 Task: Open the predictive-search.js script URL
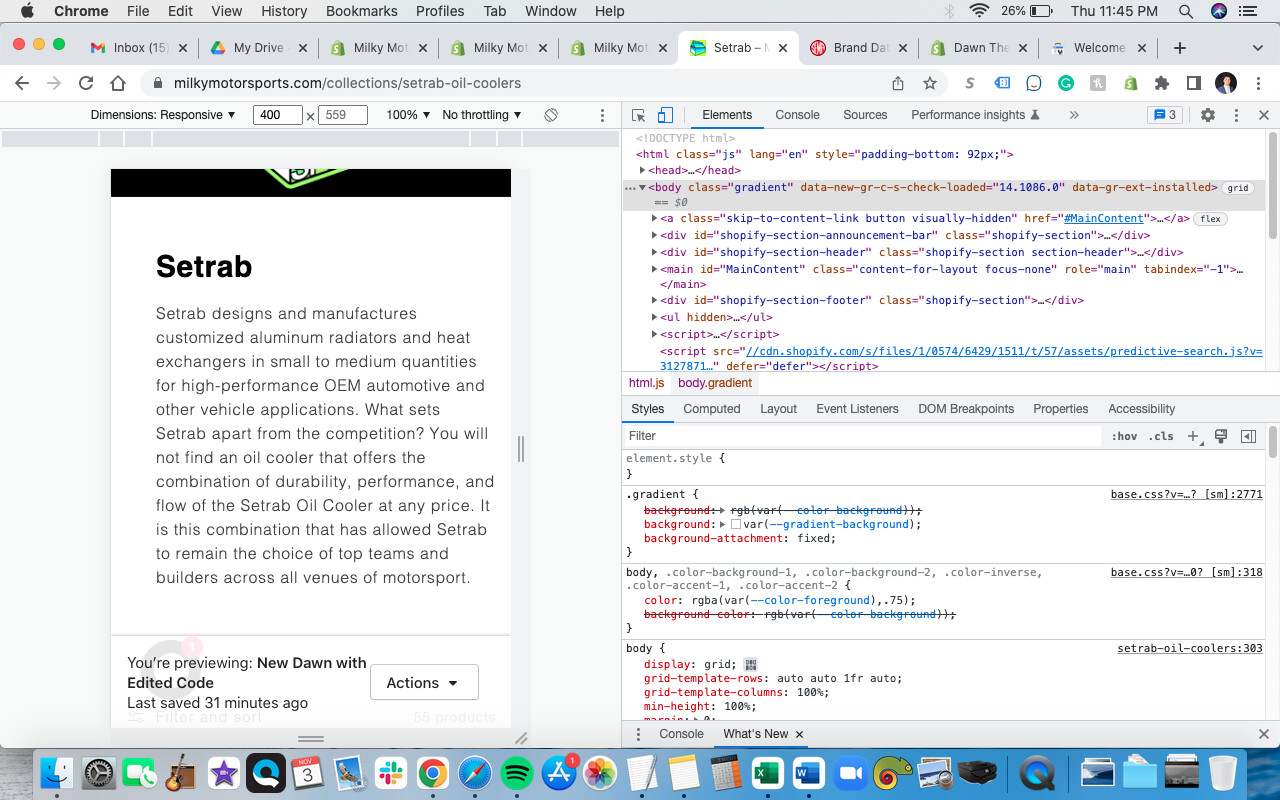[x=1004, y=351]
